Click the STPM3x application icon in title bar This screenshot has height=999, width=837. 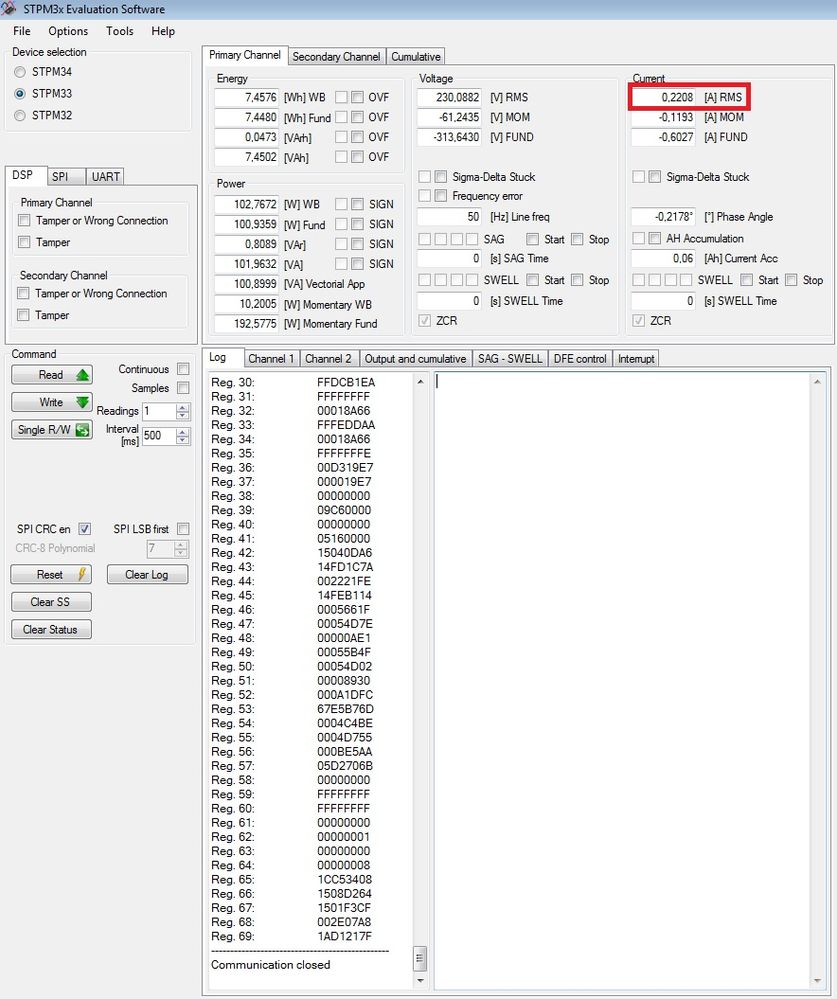8,9
